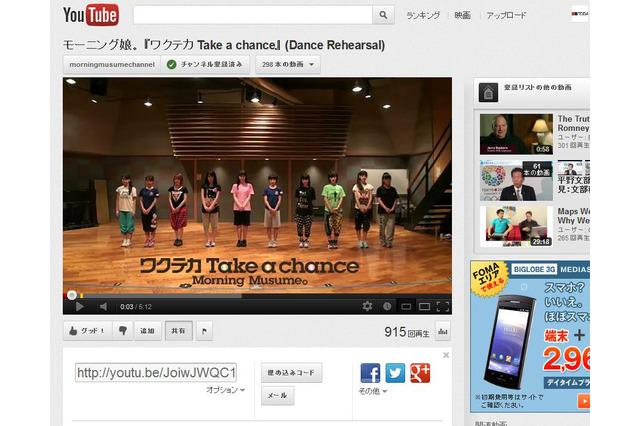The image size is (640, 426).
Task: Click the search magnifier button
Action: pyautogui.click(x=383, y=15)
